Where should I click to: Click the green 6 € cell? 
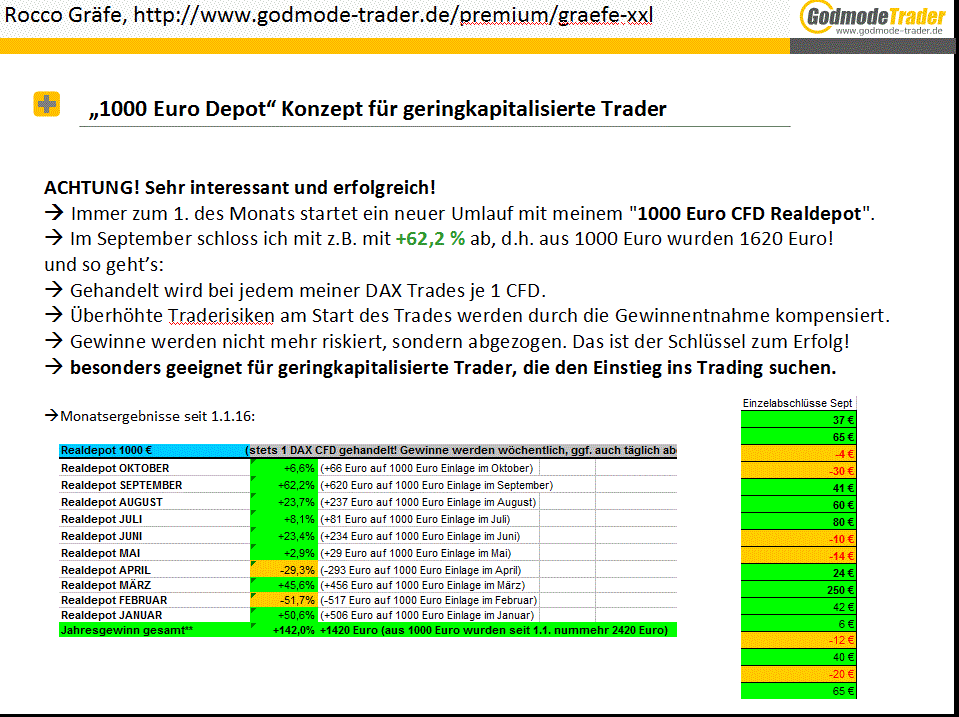(x=798, y=624)
